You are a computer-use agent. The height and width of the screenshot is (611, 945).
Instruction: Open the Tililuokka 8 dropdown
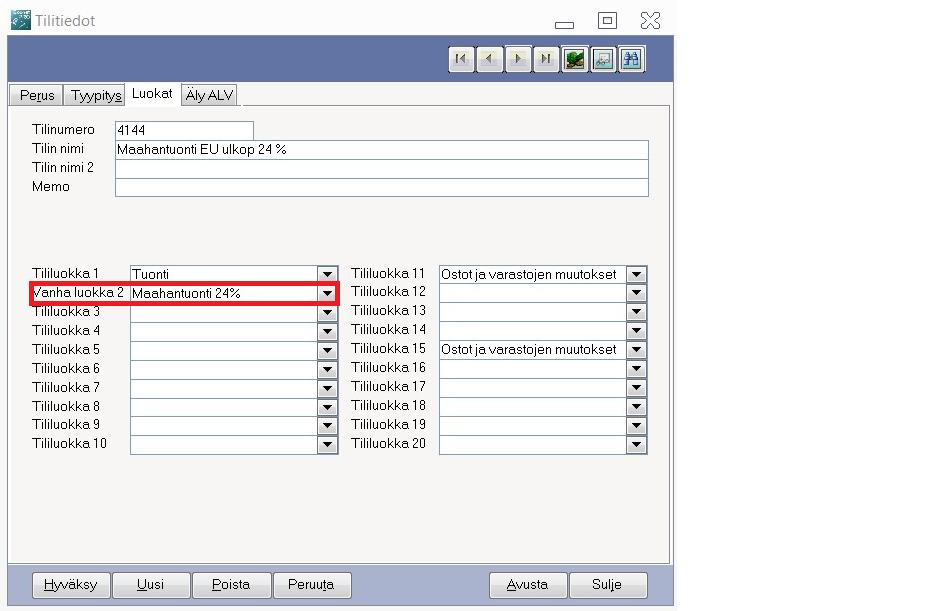tap(327, 407)
